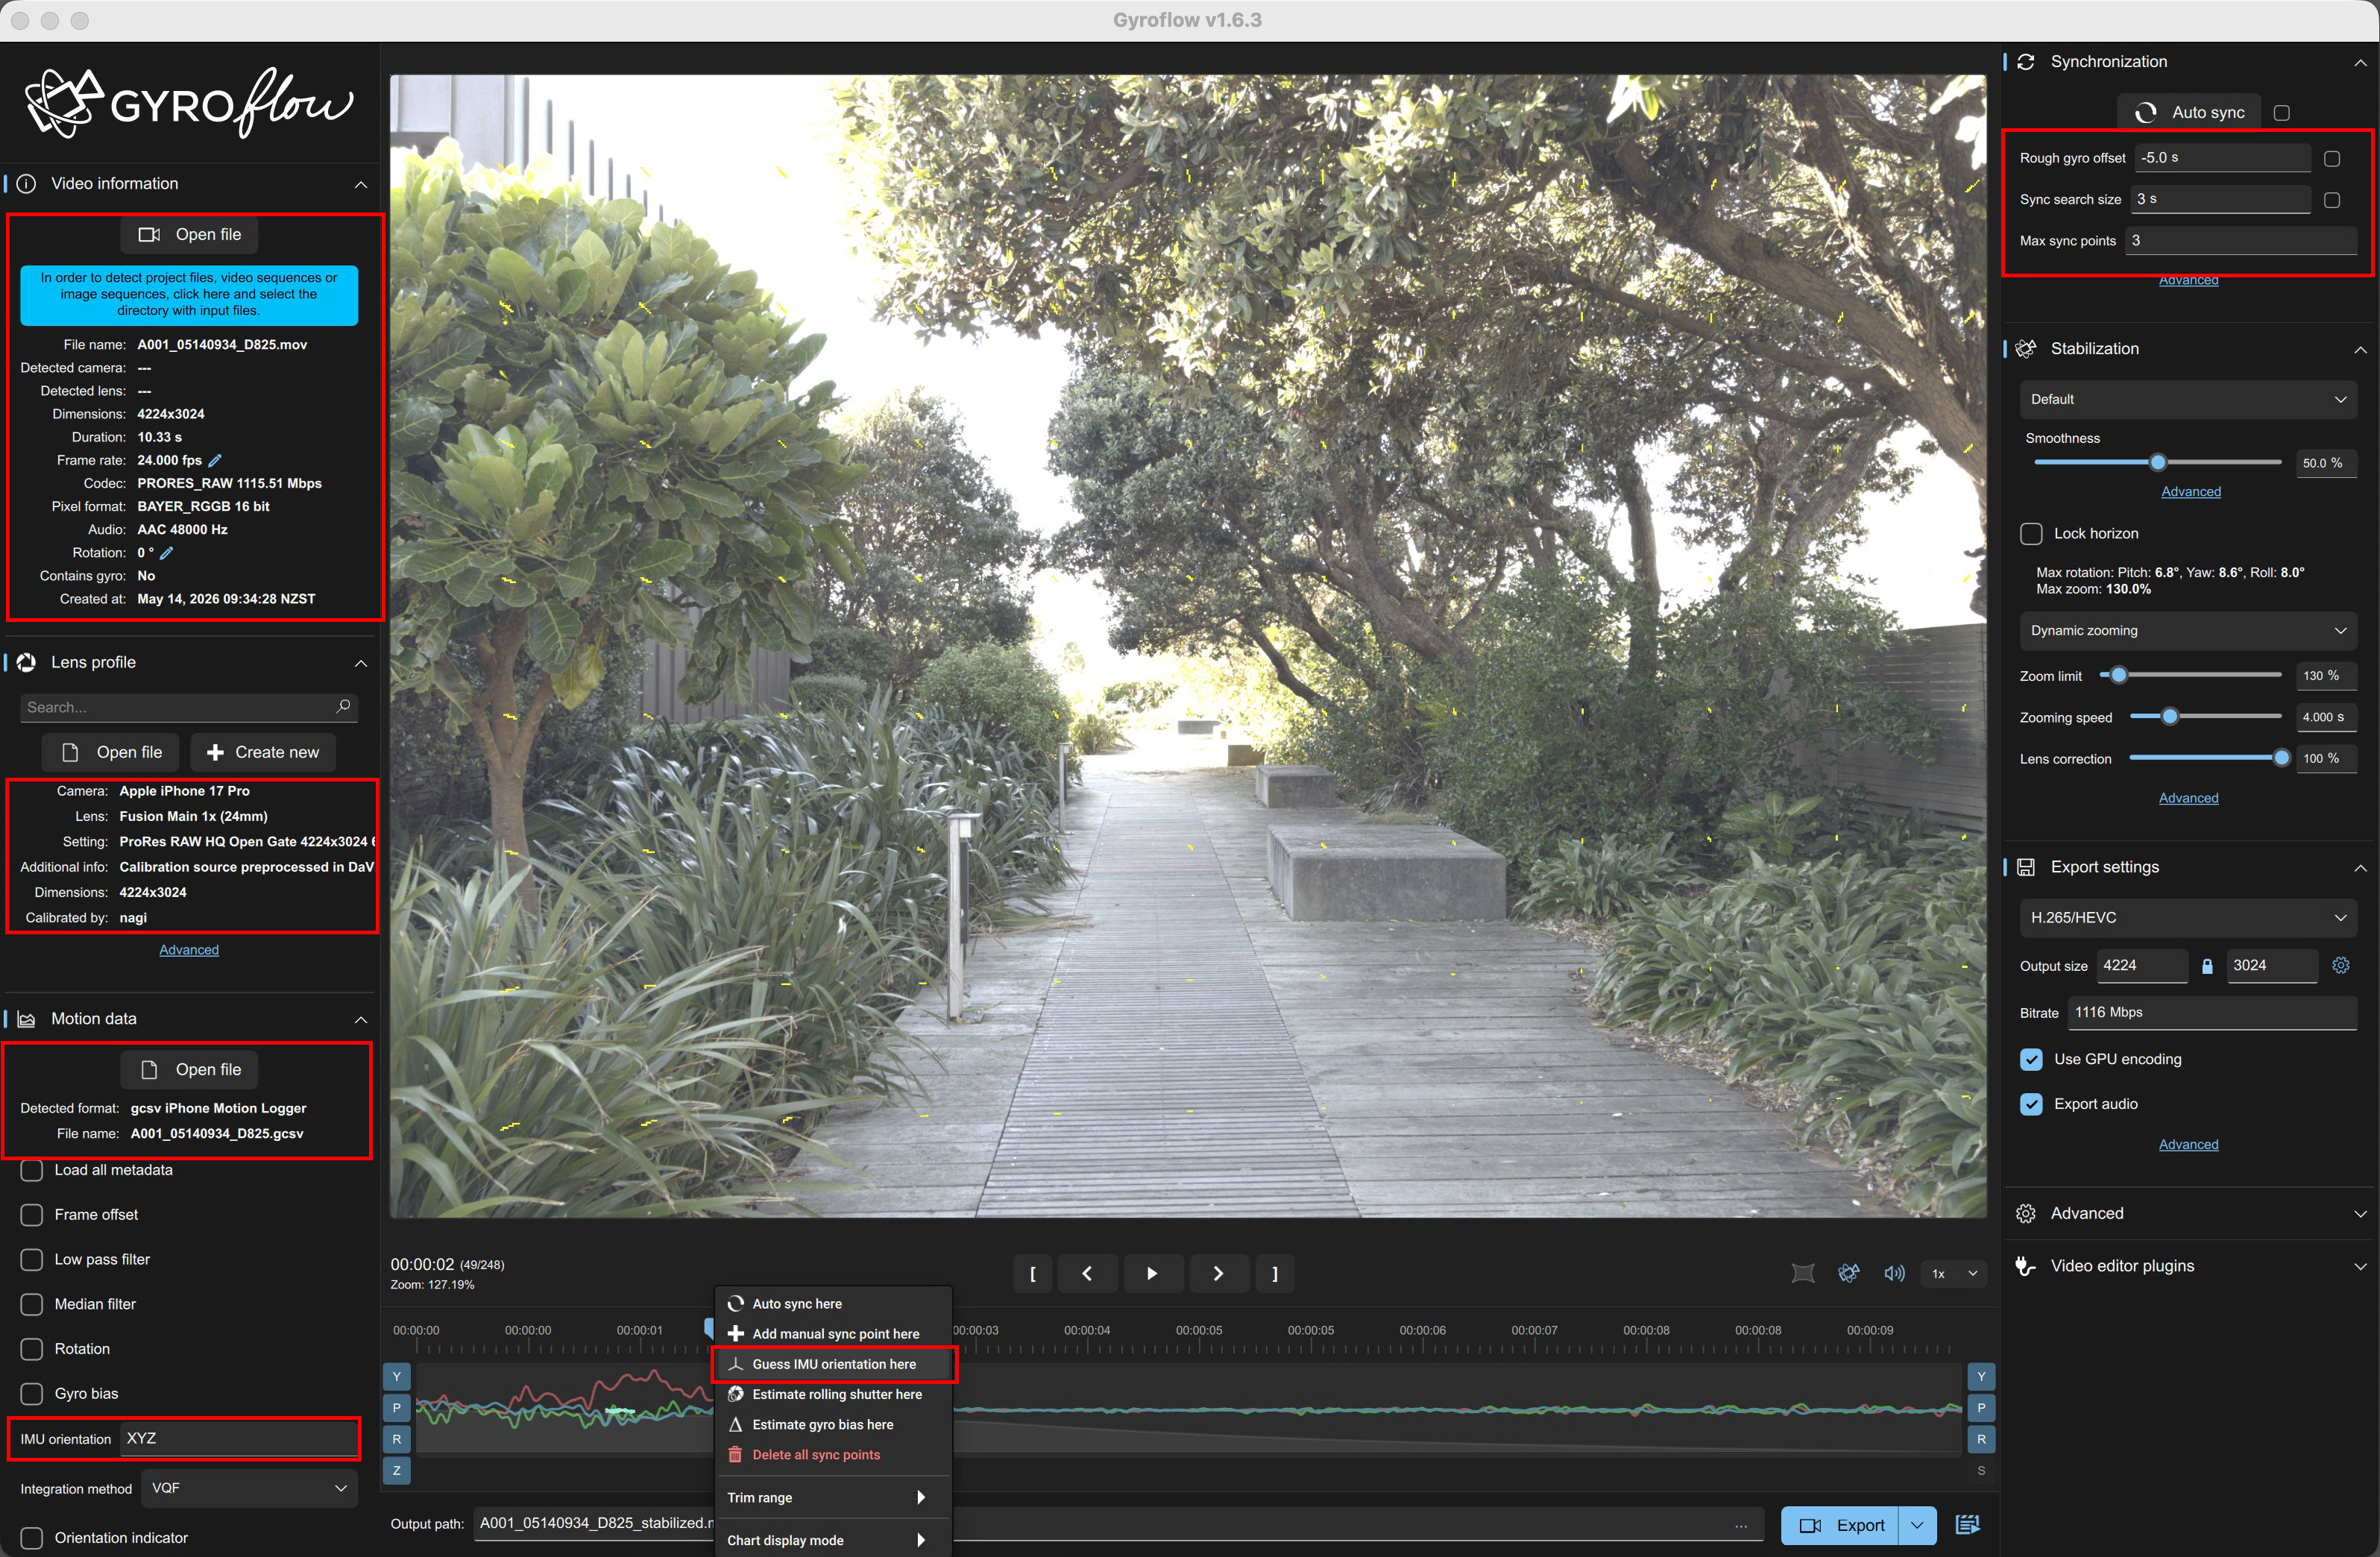Viewport: 2380px width, 1557px height.
Task: Play the video preview
Action: click(1152, 1273)
